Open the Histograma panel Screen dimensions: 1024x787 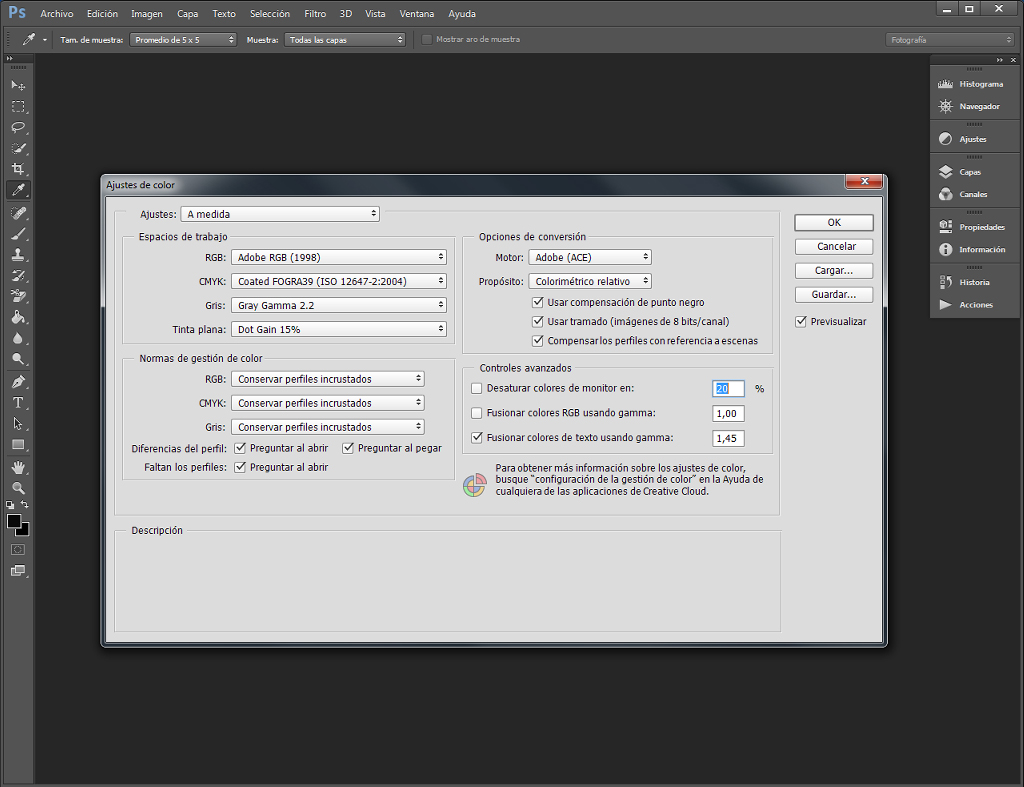(971, 84)
